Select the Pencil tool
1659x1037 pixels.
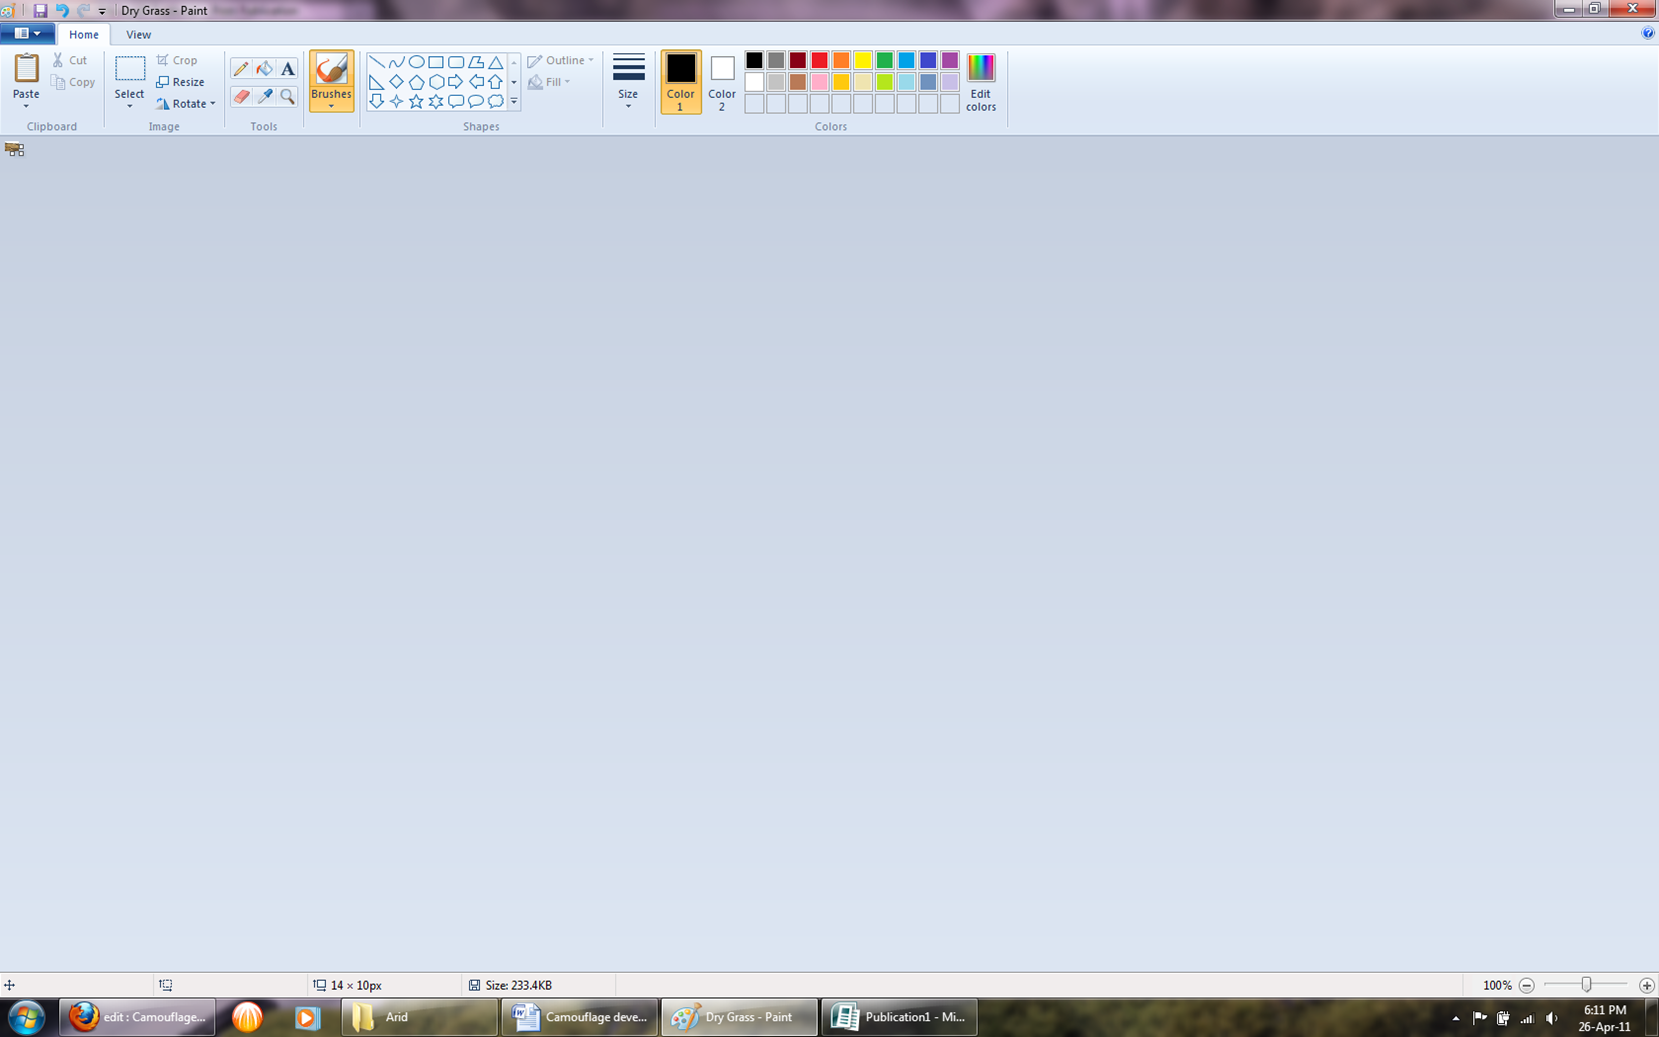pos(241,69)
